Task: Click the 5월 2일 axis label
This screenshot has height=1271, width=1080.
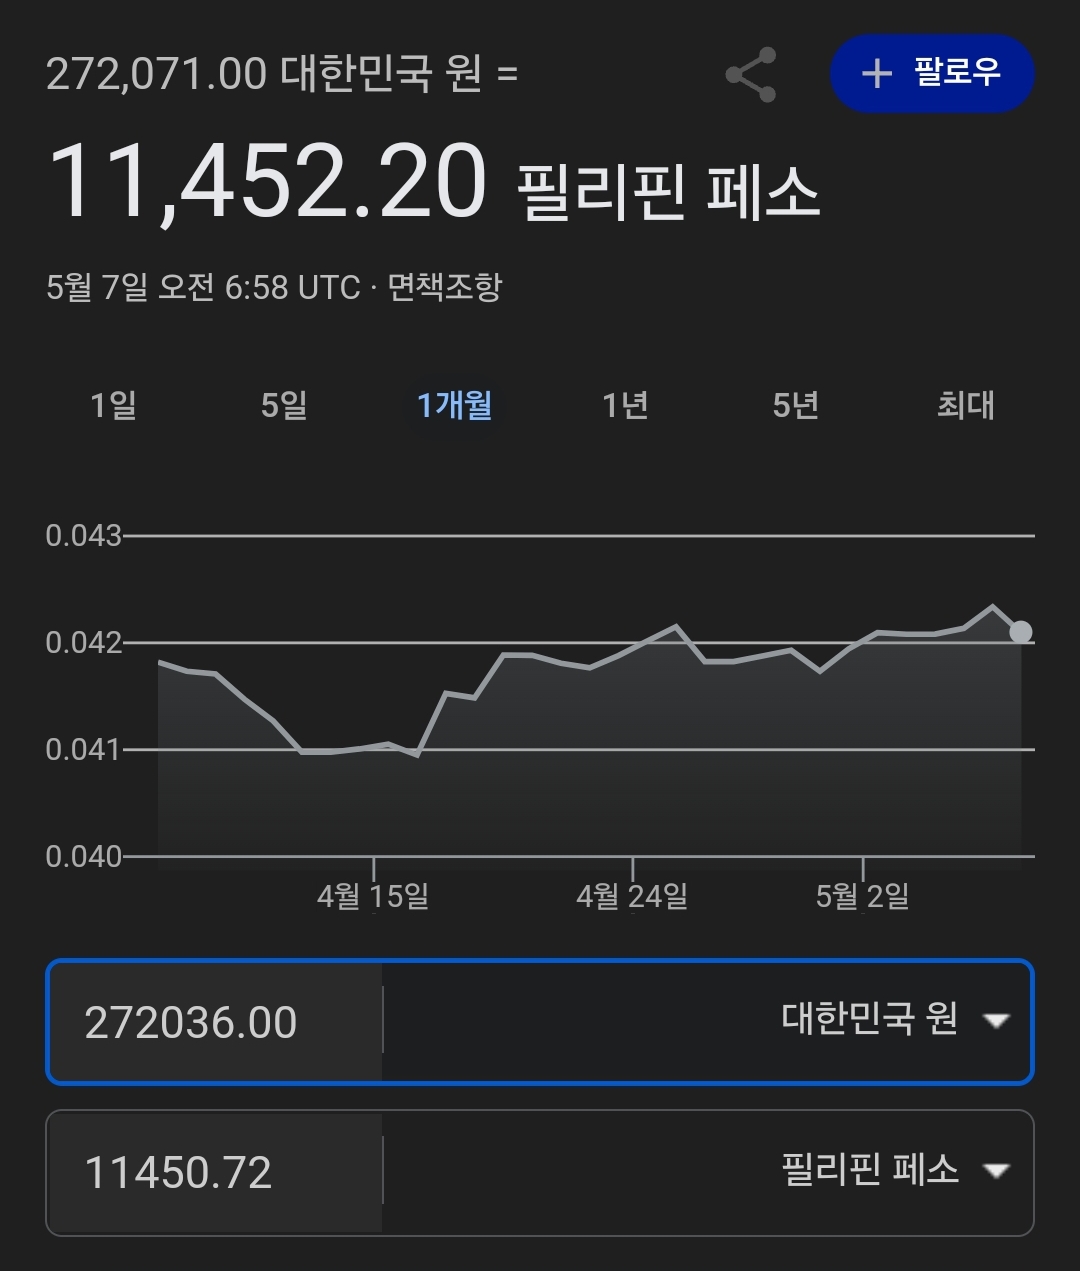Action: 862,895
